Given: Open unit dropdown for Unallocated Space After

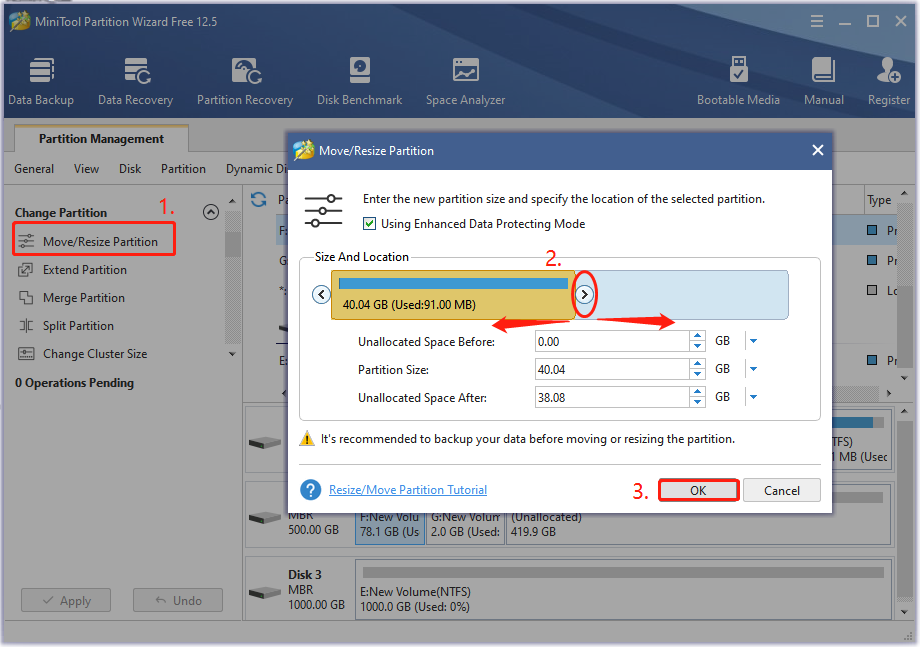Looking at the screenshot, I should (753, 397).
